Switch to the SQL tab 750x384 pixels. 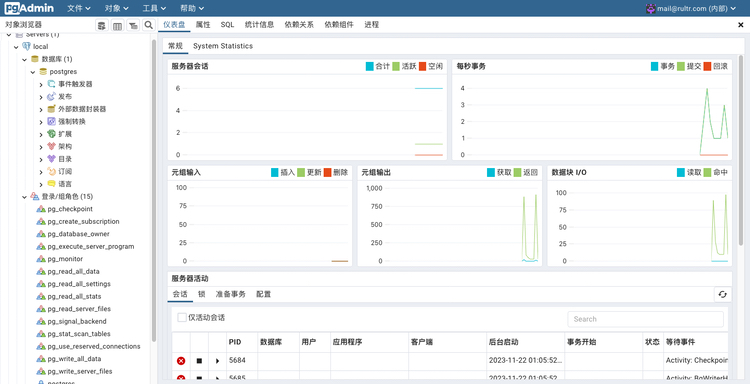[227, 25]
